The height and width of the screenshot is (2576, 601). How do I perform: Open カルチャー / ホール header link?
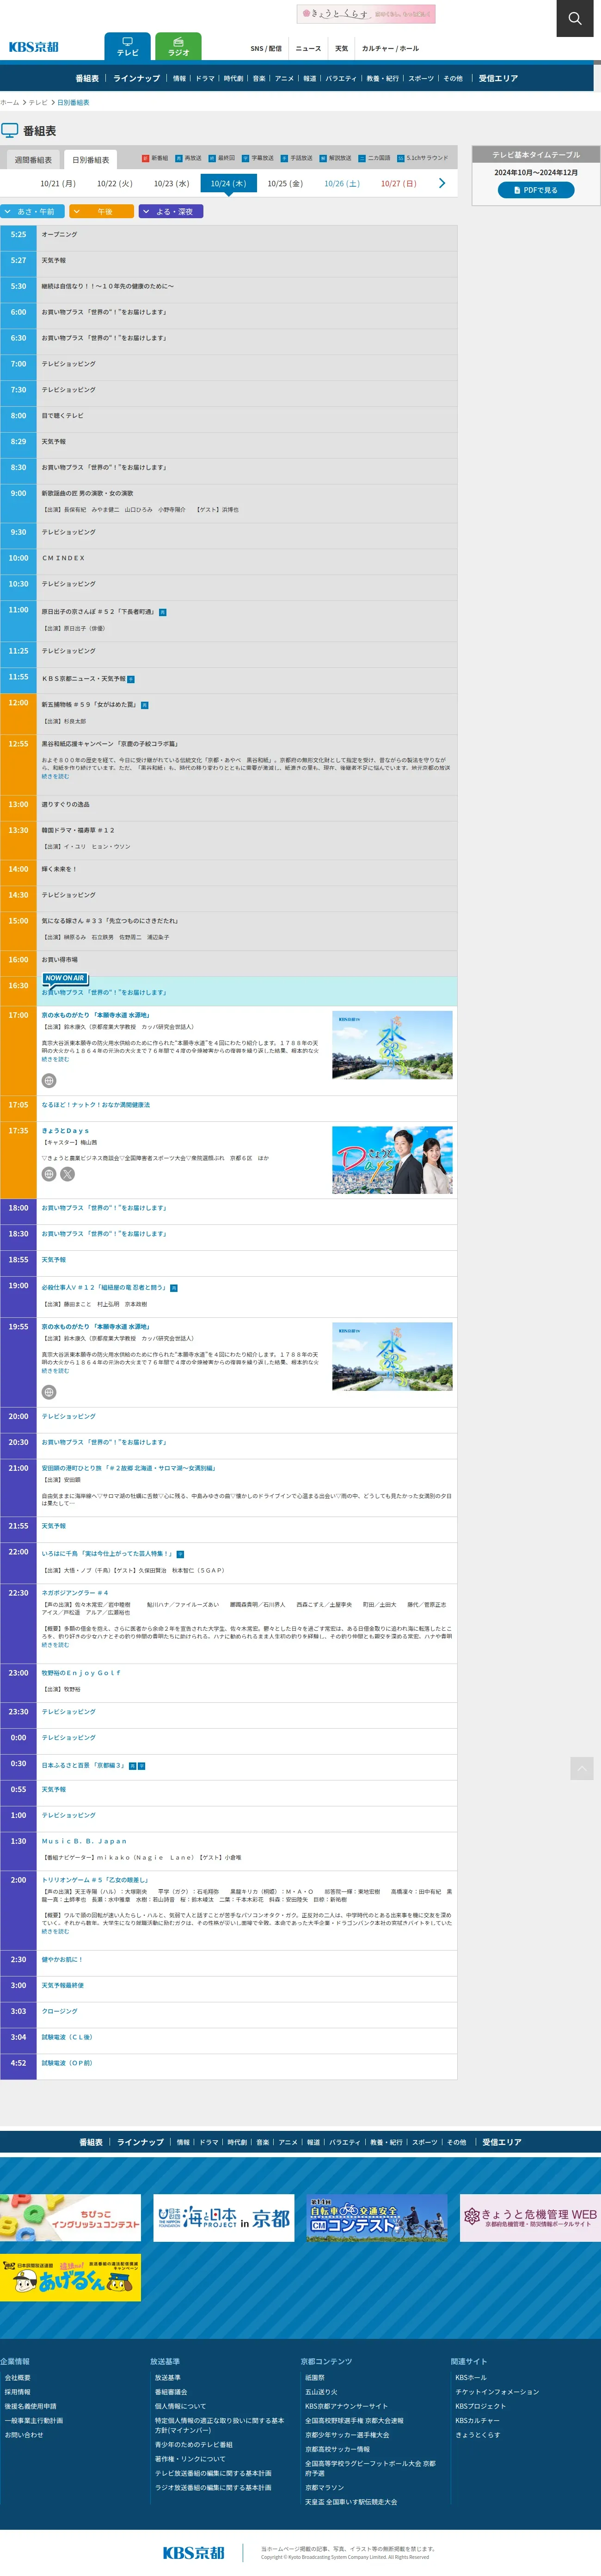(x=390, y=48)
